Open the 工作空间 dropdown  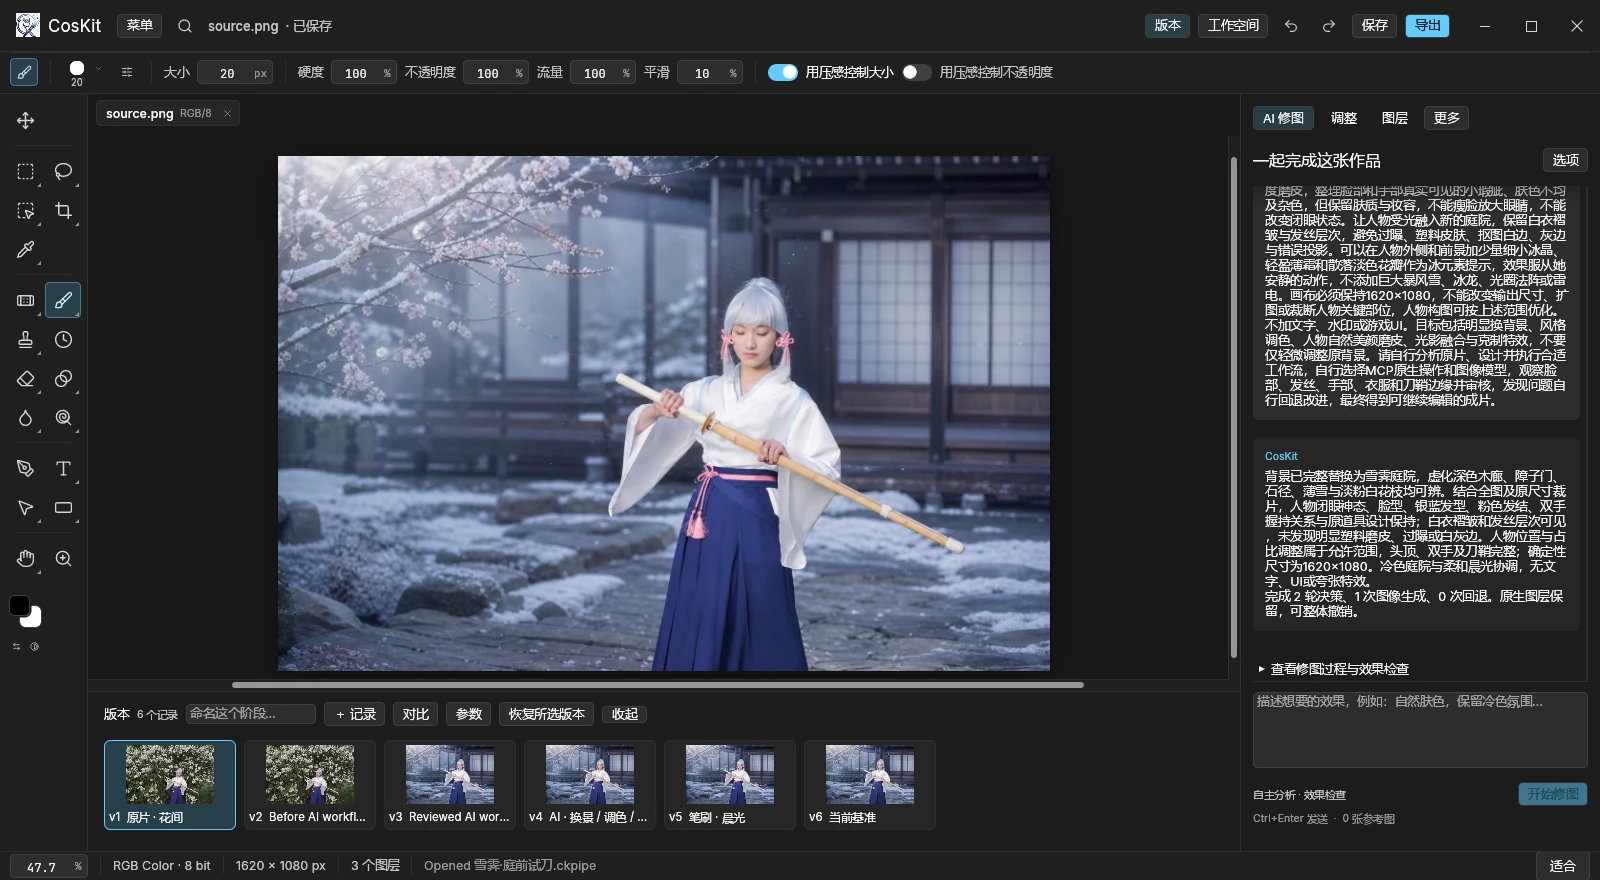point(1233,26)
